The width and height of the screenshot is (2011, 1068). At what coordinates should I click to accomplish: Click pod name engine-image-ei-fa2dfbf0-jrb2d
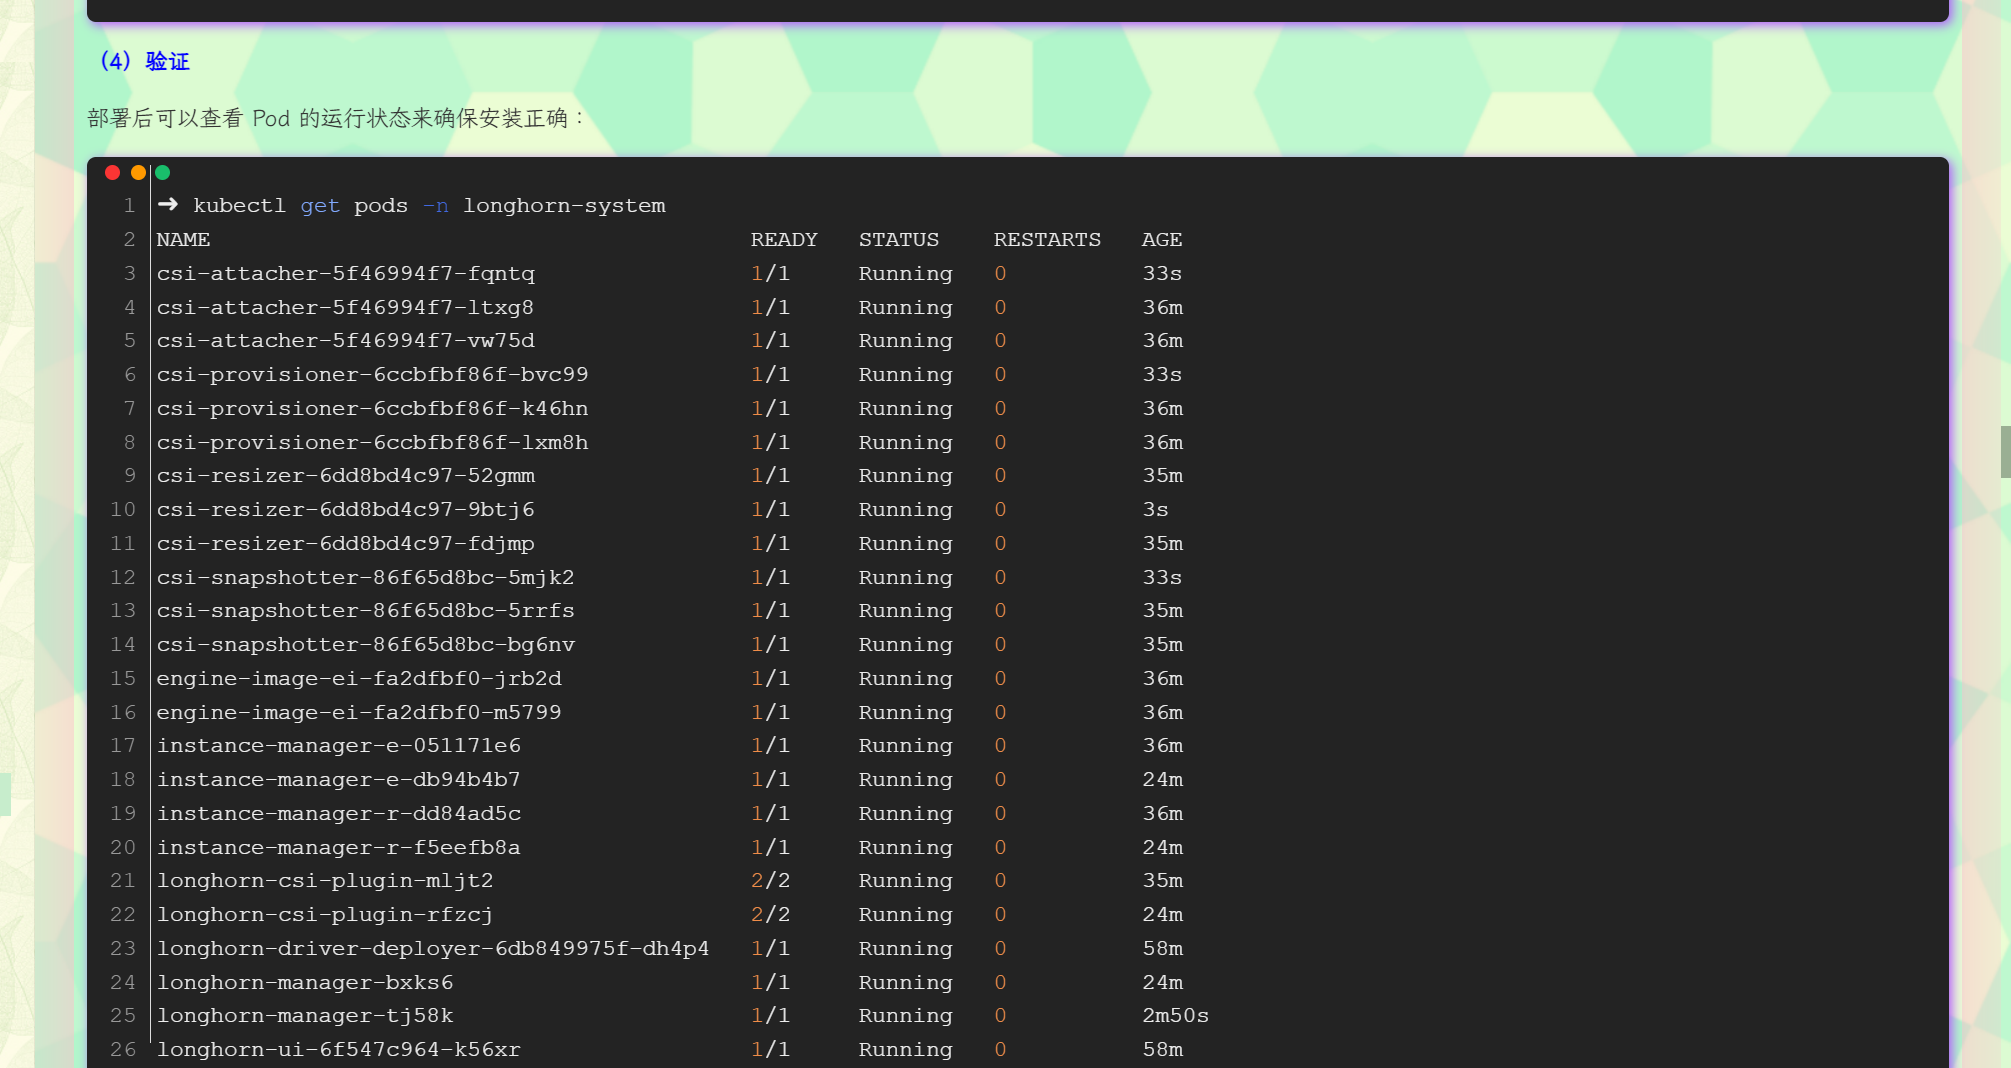(359, 679)
